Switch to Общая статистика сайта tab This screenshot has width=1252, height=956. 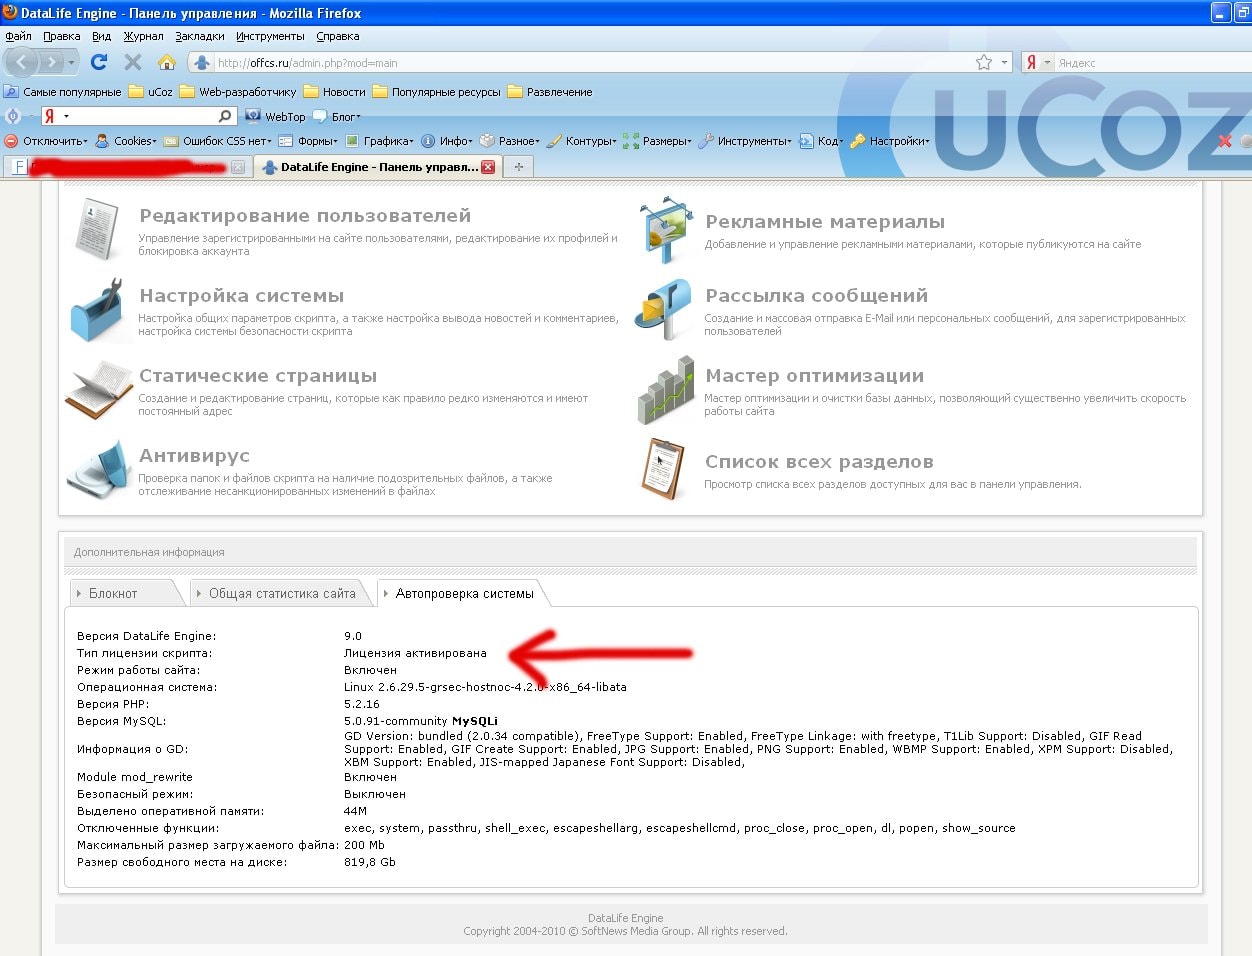tap(282, 593)
